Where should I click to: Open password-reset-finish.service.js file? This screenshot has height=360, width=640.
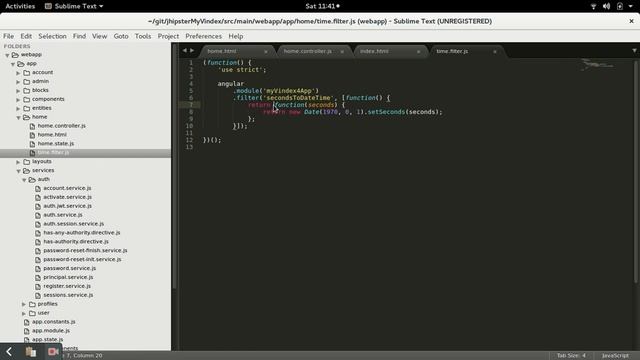click(x=85, y=251)
